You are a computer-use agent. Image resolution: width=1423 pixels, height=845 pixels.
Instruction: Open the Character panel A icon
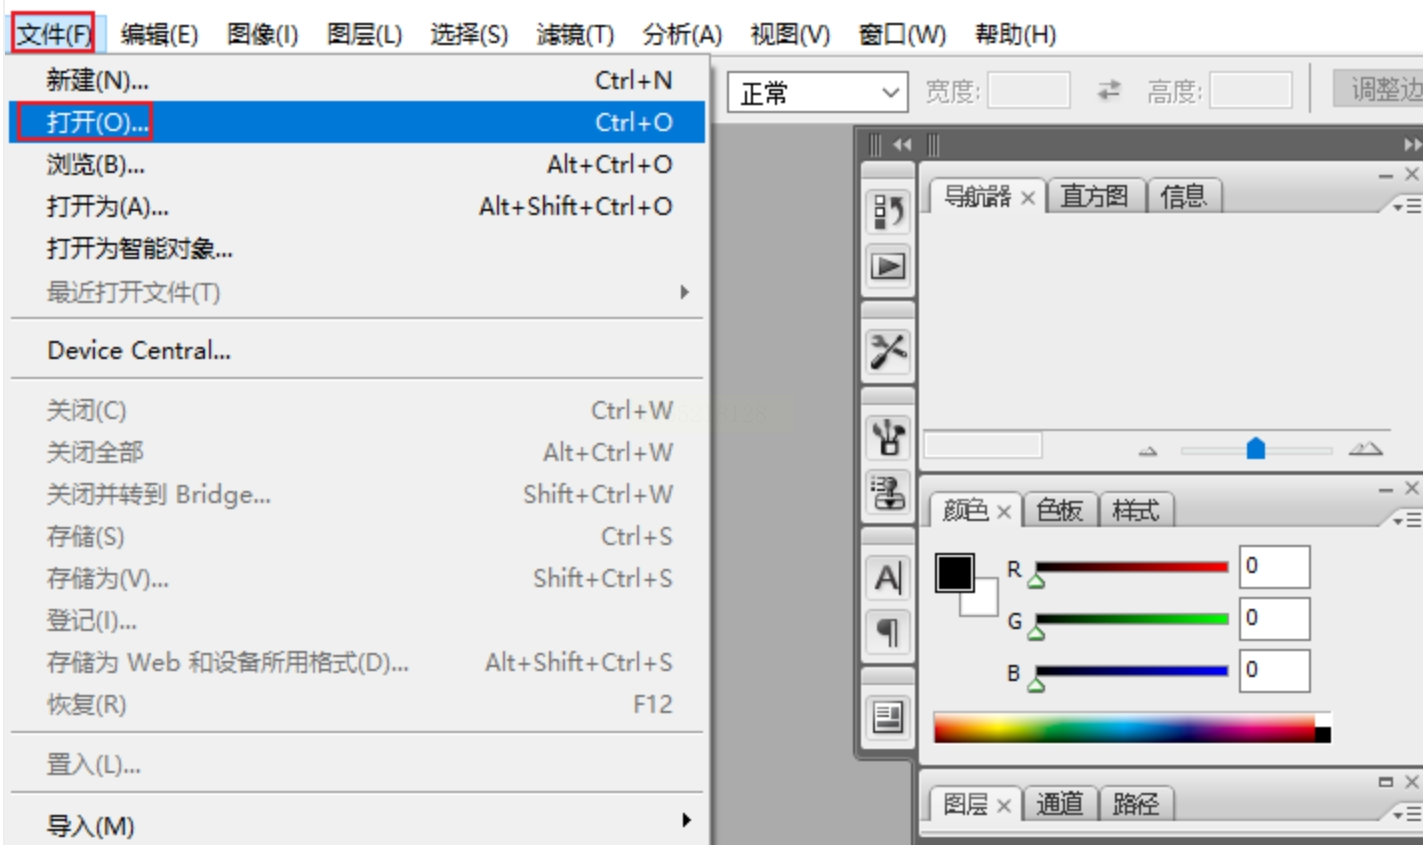[888, 578]
